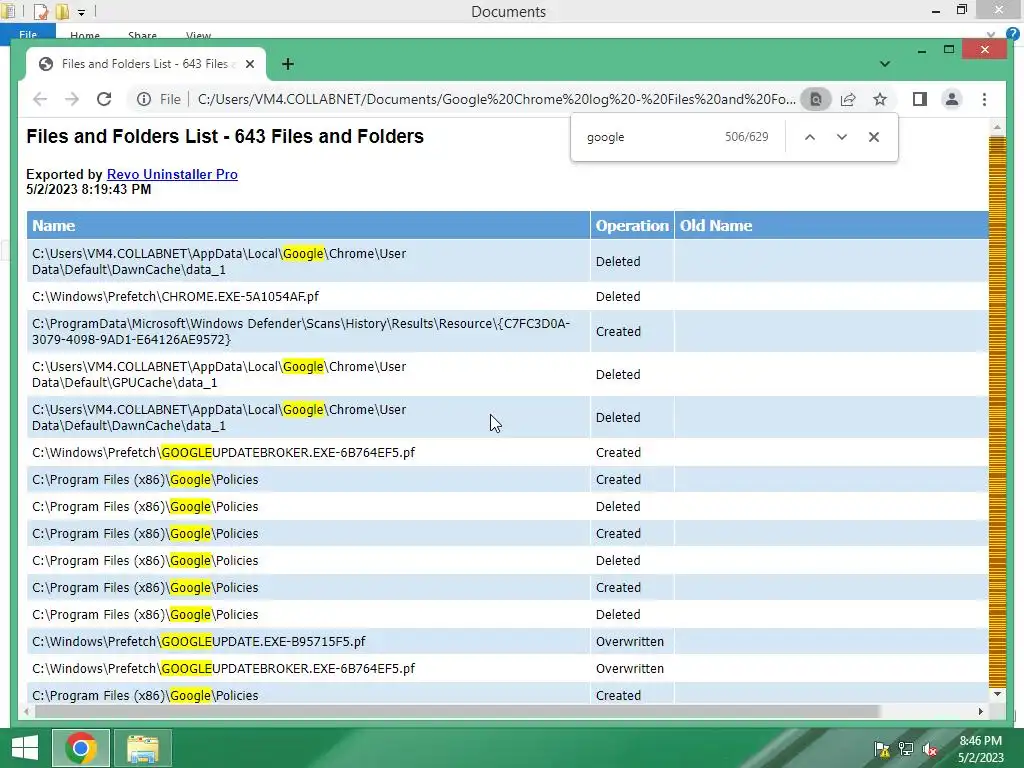Follow the Revo Uninstaller Pro link
Screen dimensions: 1024x768
tap(172, 174)
